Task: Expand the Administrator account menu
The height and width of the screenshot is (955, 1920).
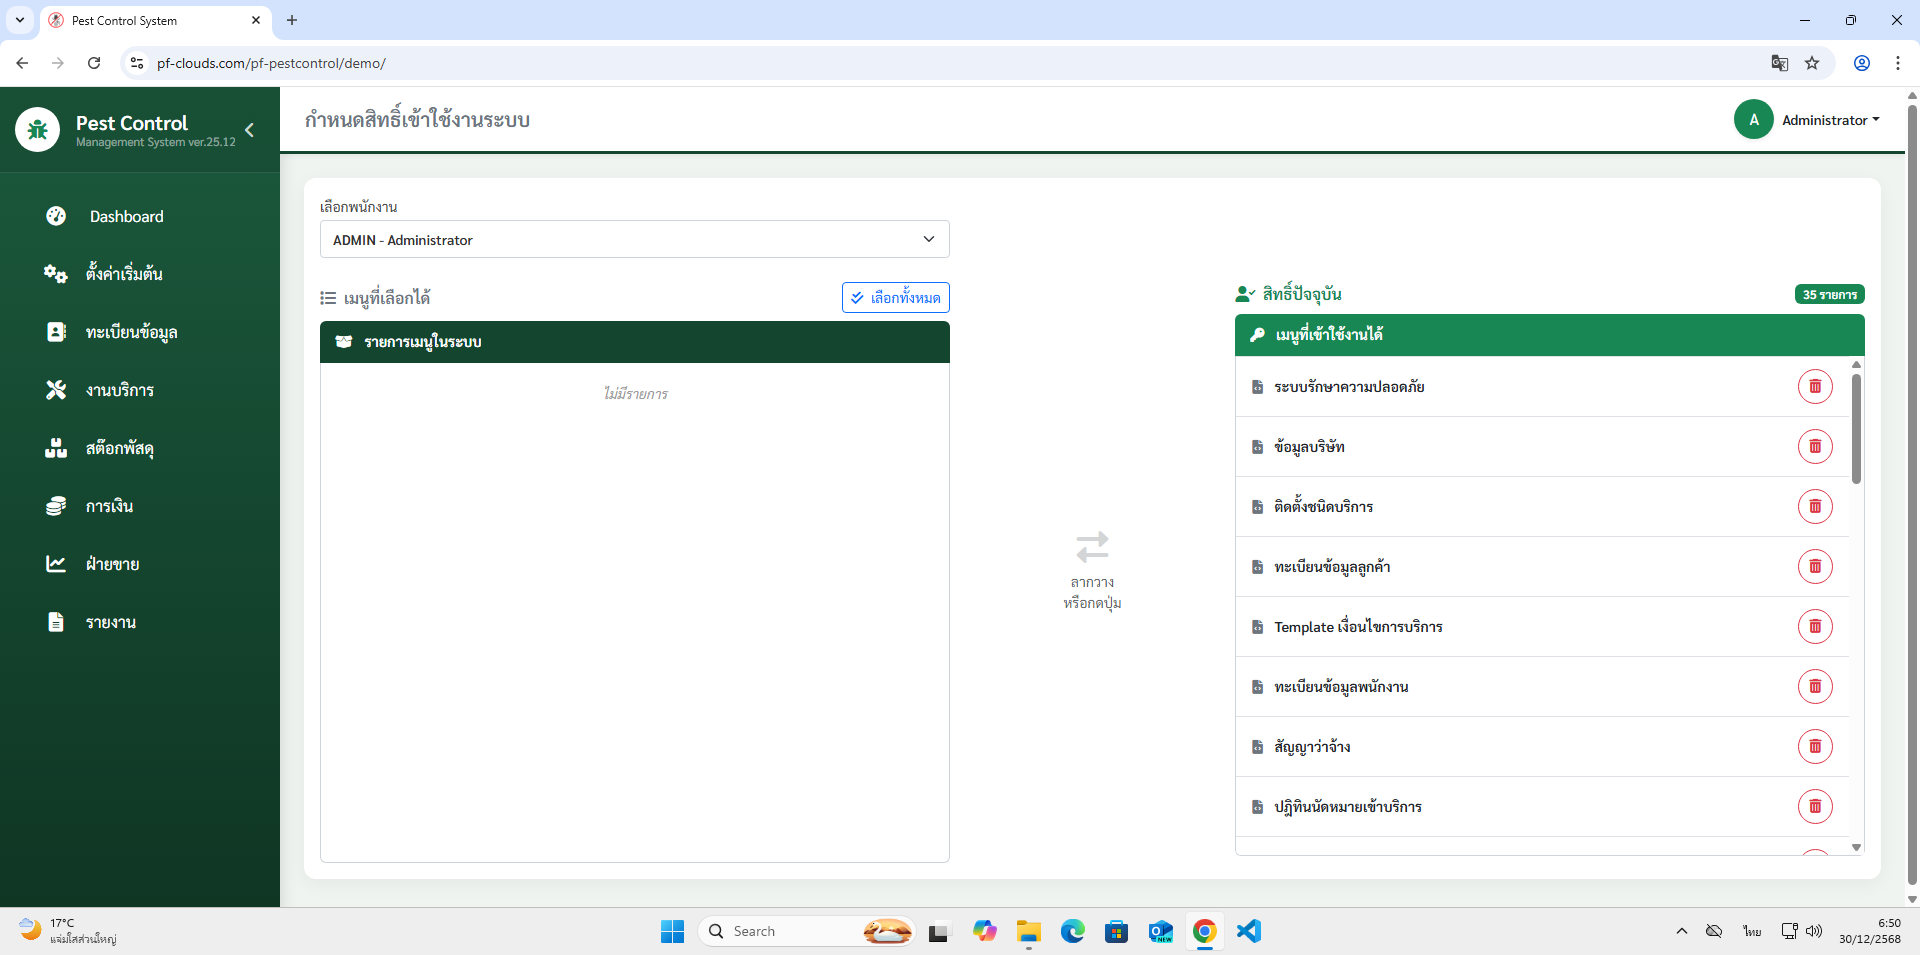Action: (x=1829, y=120)
